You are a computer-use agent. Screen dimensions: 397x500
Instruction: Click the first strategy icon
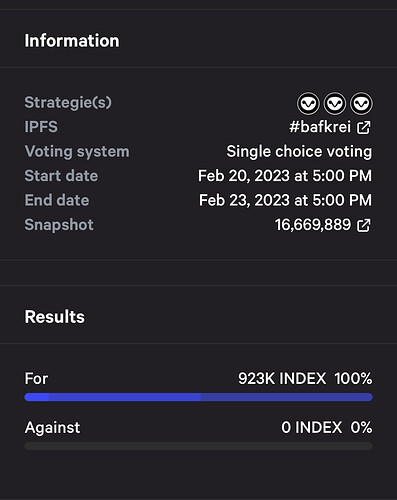[308, 103]
